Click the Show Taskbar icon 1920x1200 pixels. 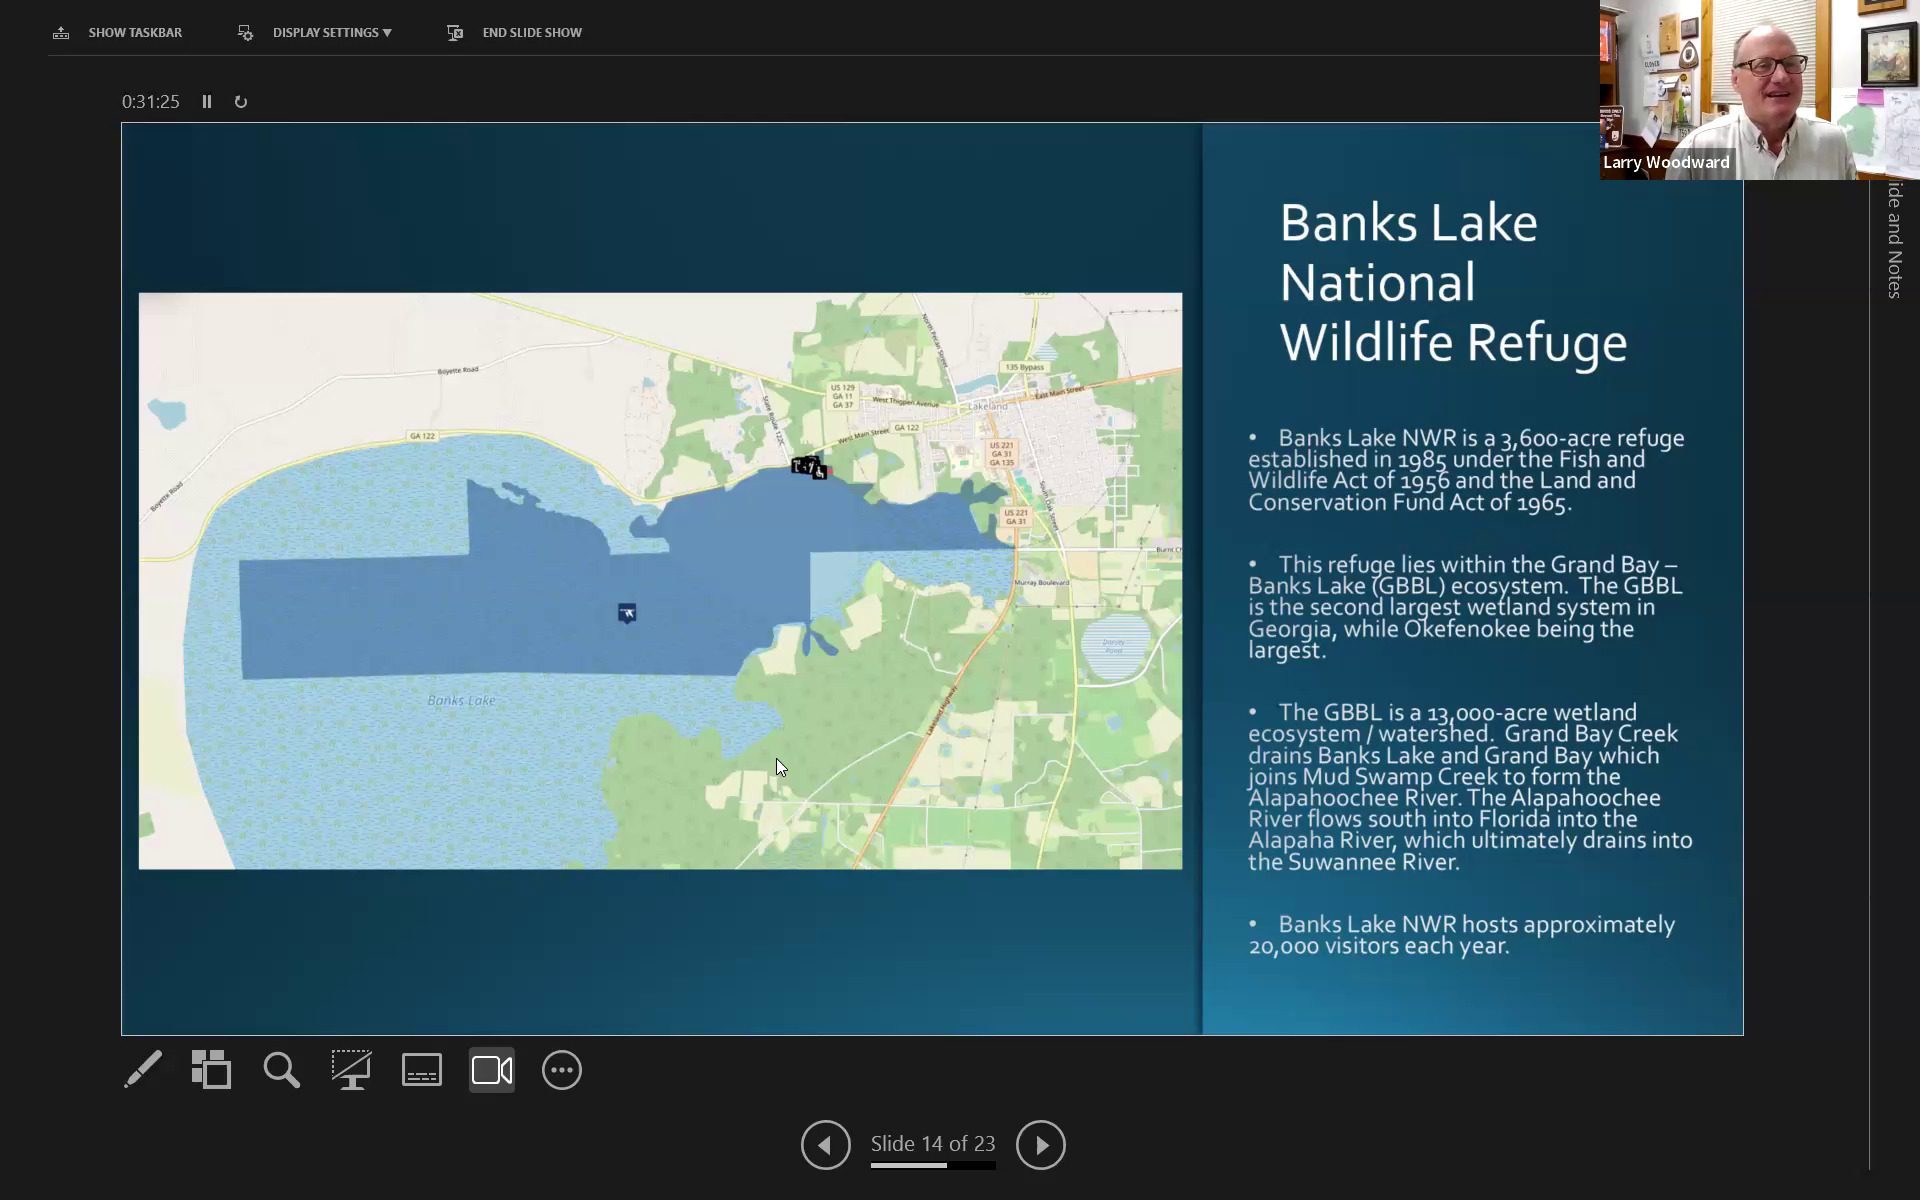61,32
